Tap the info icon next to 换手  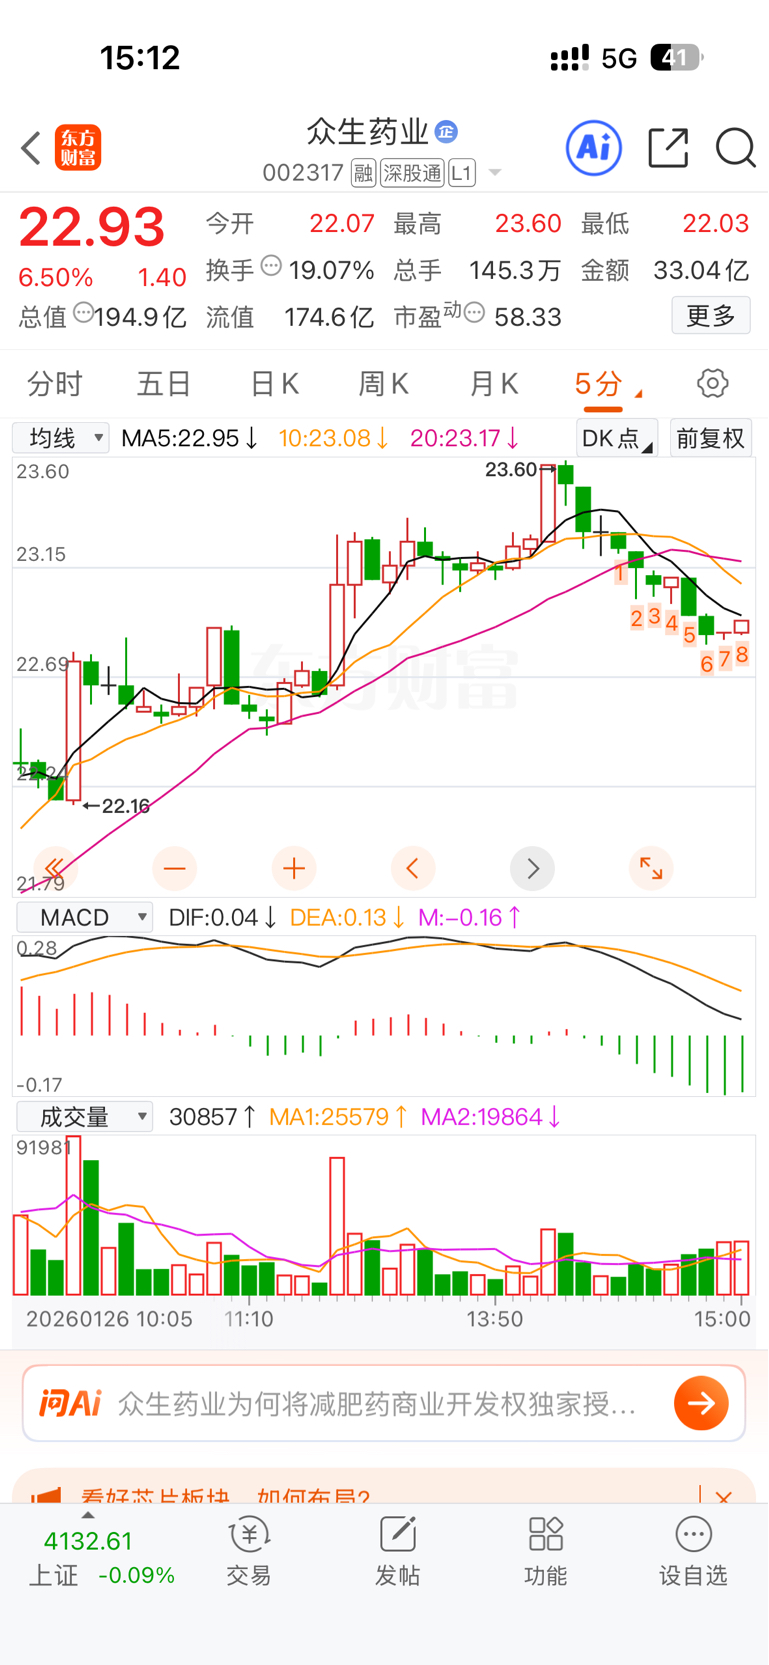(271, 266)
